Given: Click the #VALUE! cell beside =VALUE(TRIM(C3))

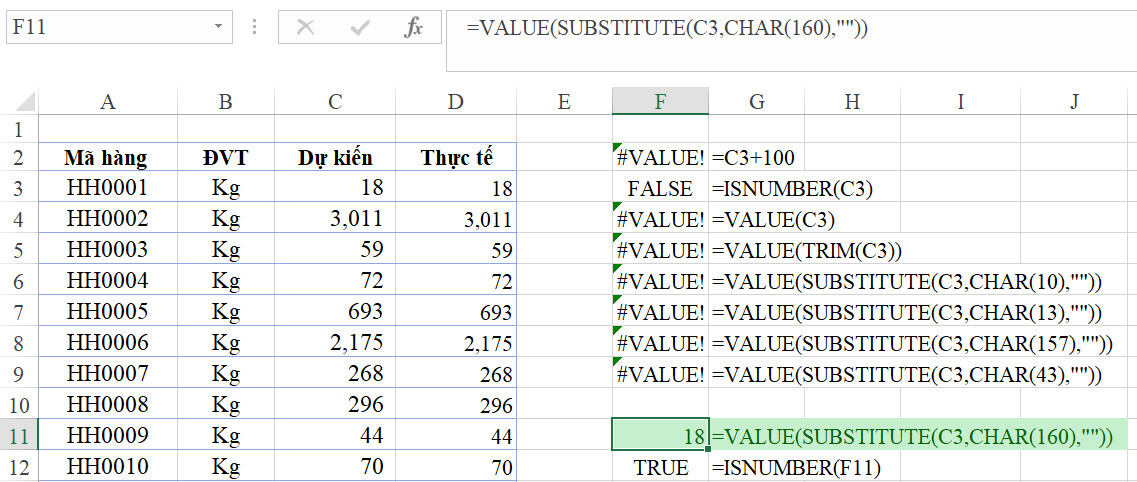Looking at the screenshot, I should pos(660,250).
